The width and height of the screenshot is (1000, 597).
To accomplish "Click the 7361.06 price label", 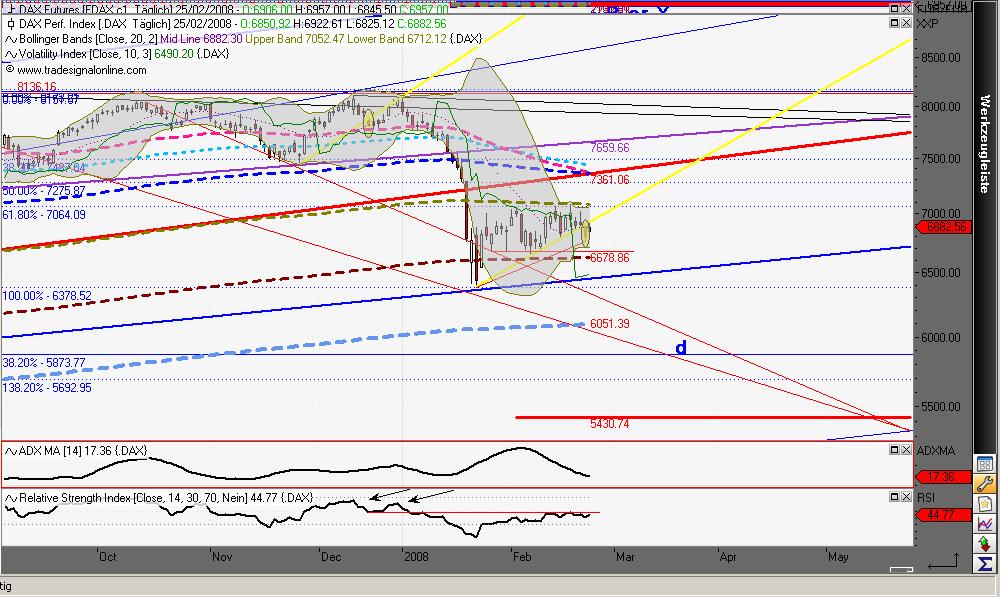I will tap(610, 180).
